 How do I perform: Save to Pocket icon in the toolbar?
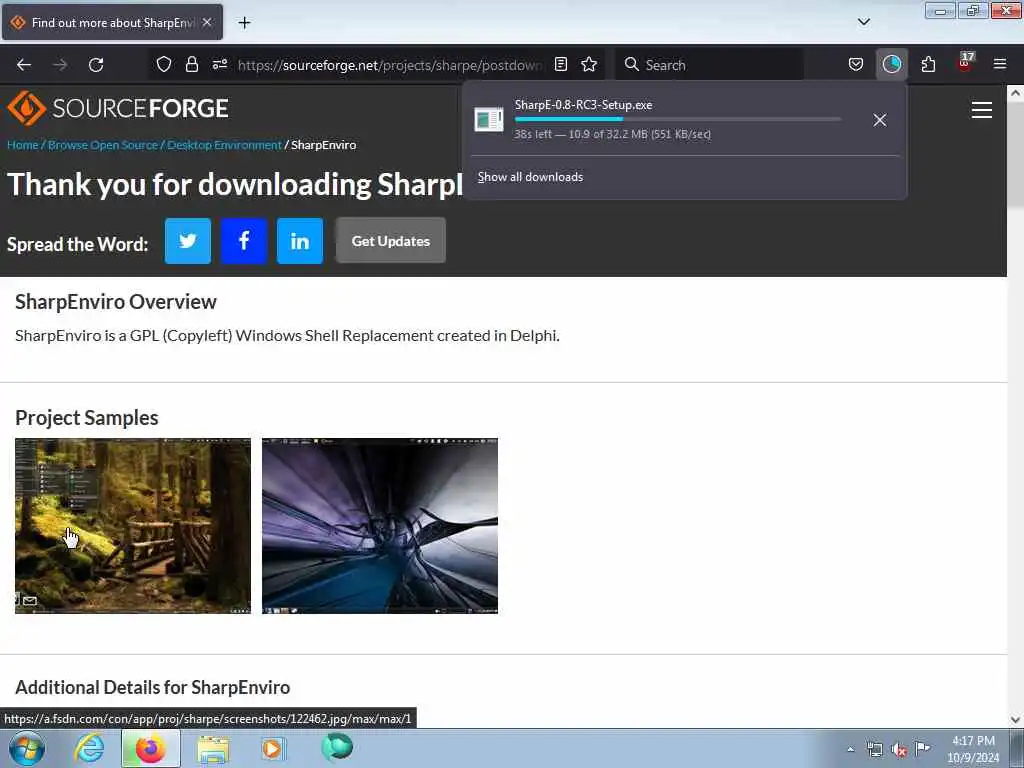[856, 64]
